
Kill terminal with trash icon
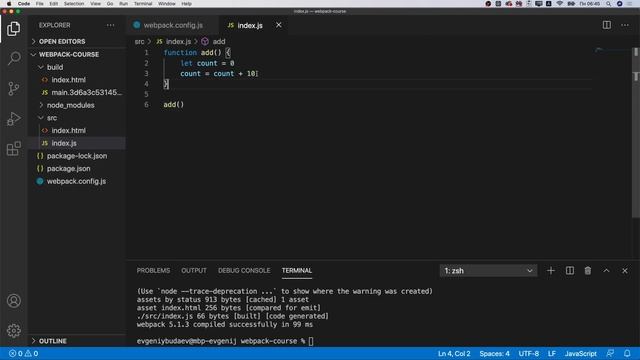tap(588, 271)
